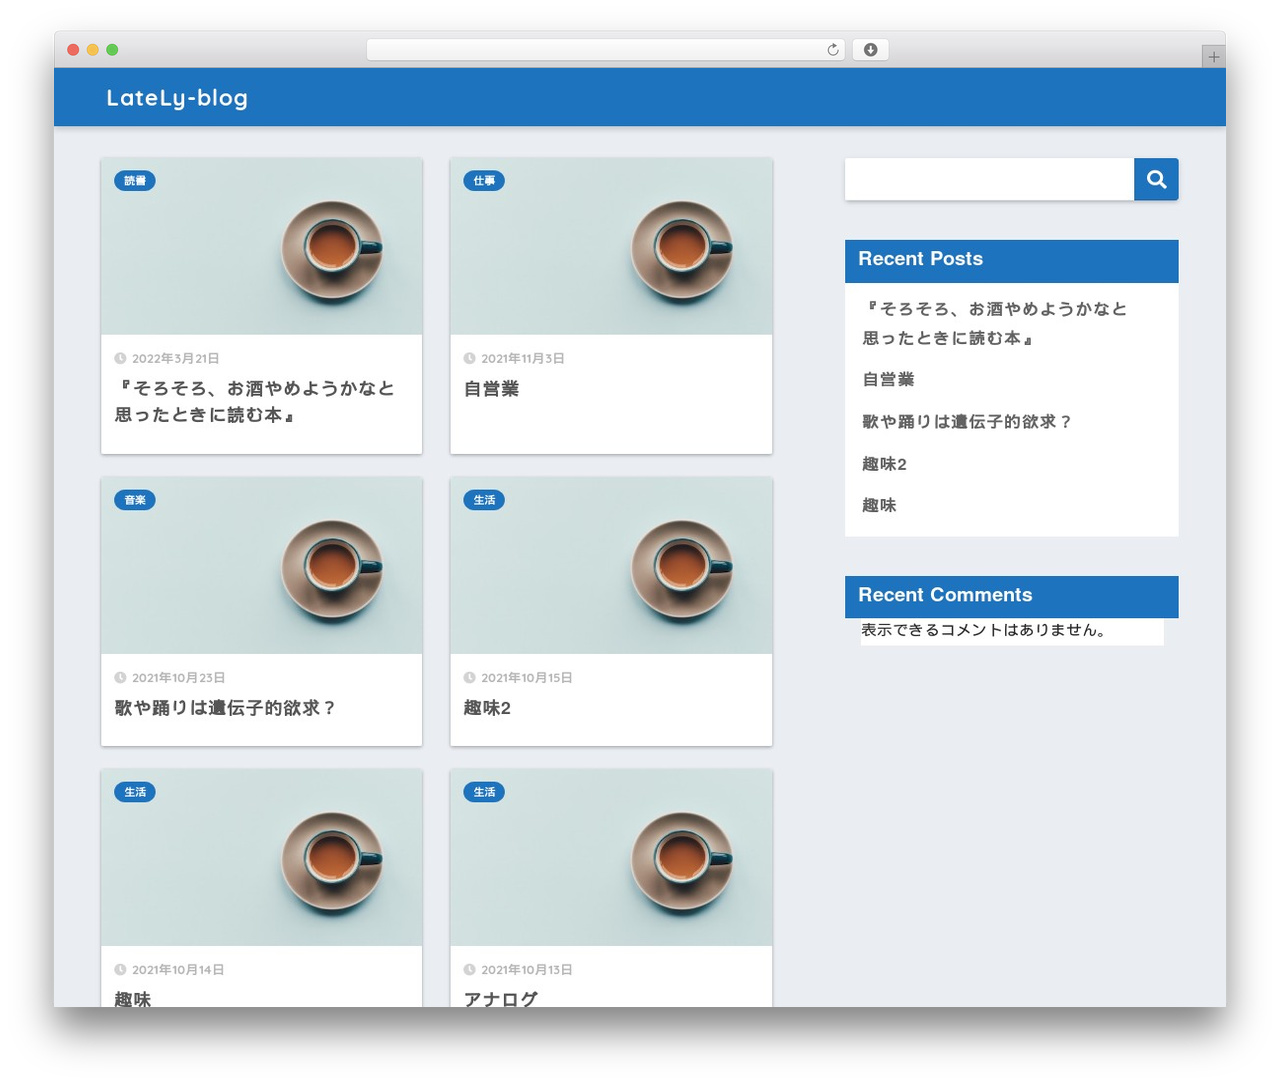Open the アナログ post card title
Image resolution: width=1280 pixels, height=1084 pixels.
(500, 998)
